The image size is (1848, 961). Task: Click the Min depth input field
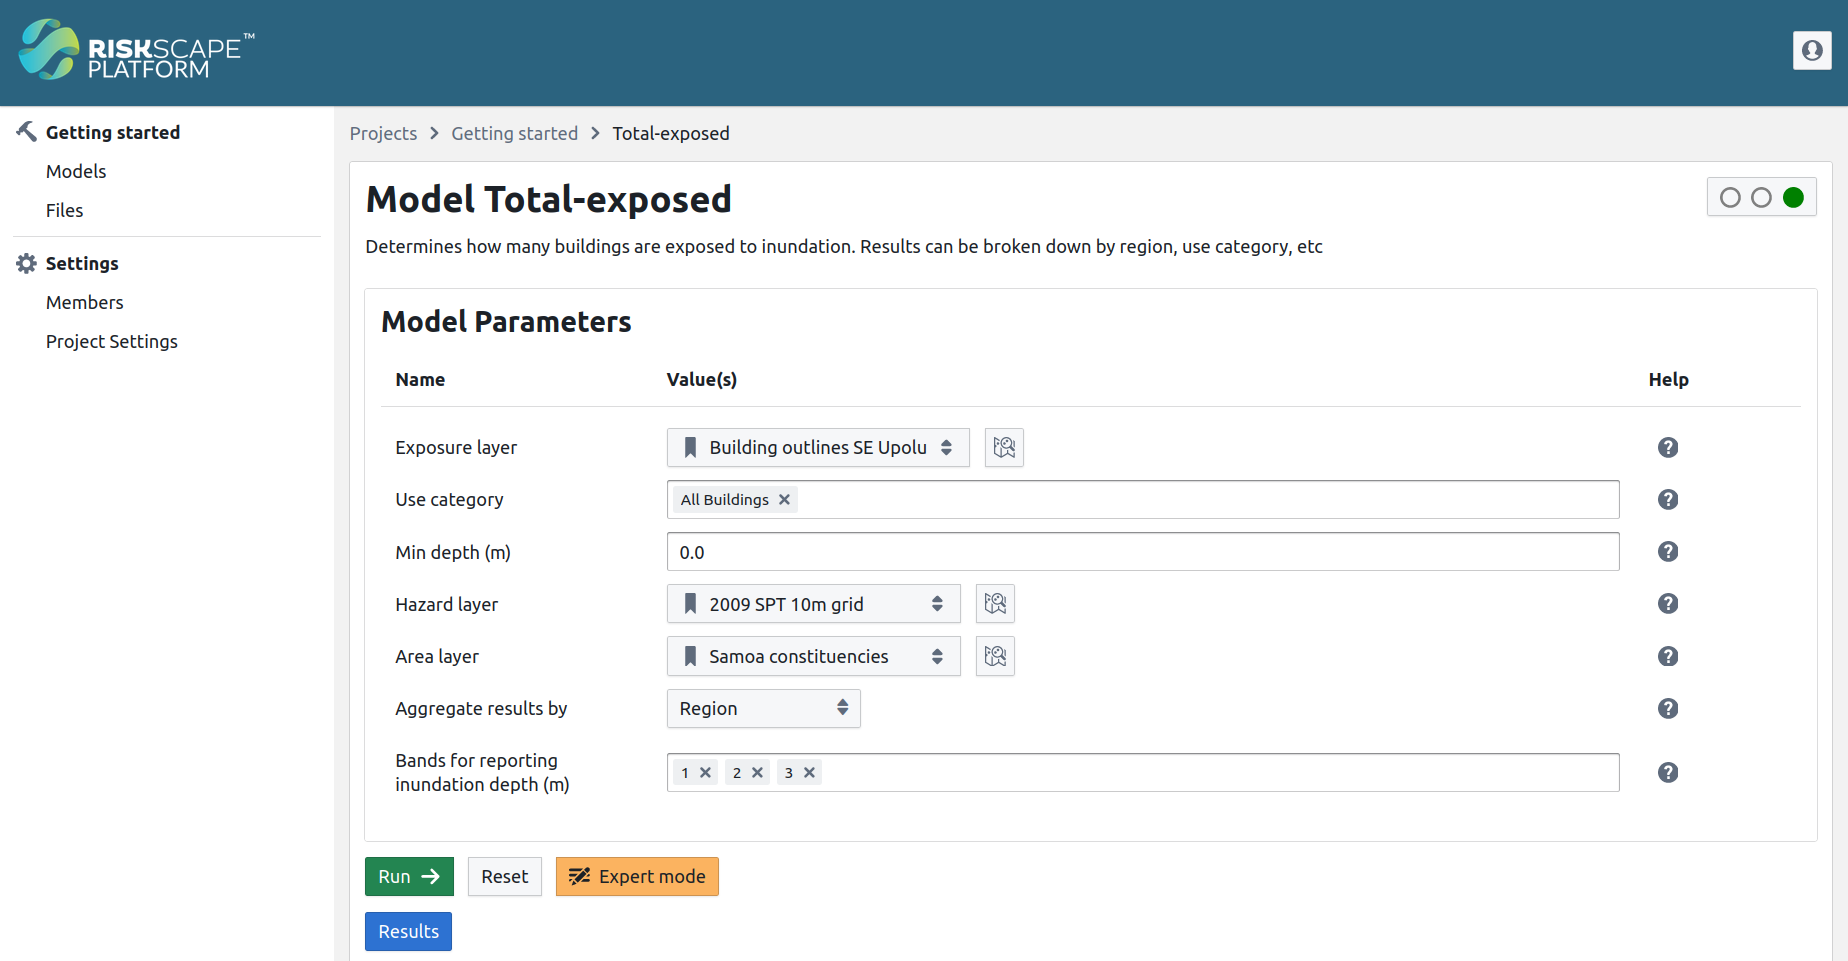tap(1143, 552)
